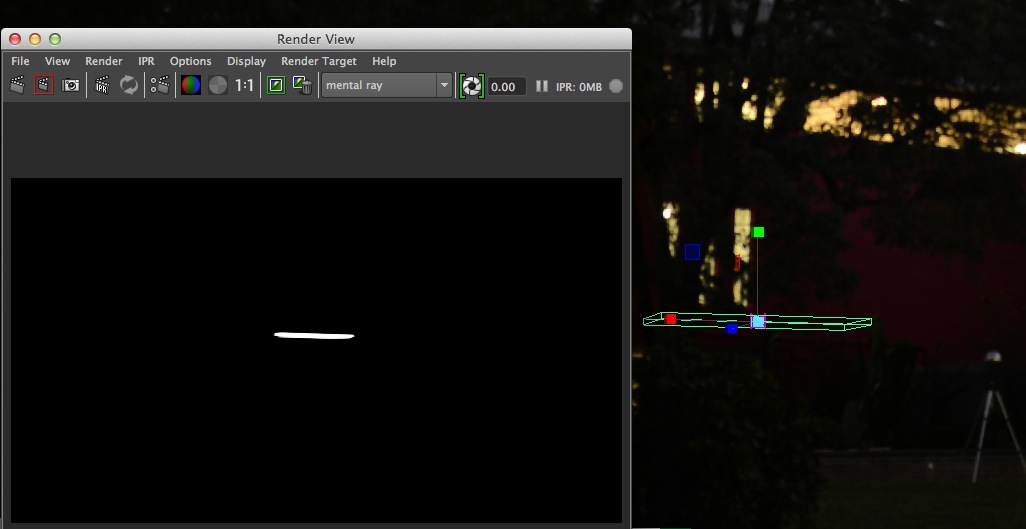Click the Render Region icon with red border

43,86
